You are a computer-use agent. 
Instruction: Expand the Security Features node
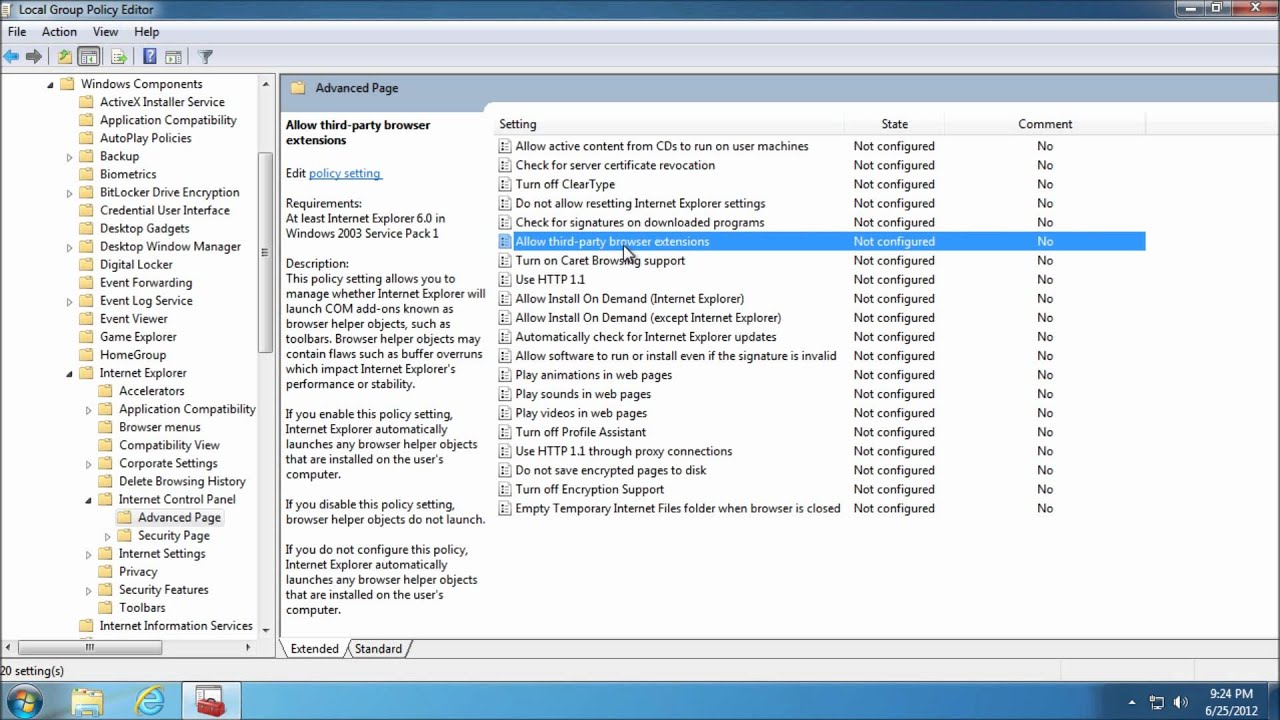(89, 590)
